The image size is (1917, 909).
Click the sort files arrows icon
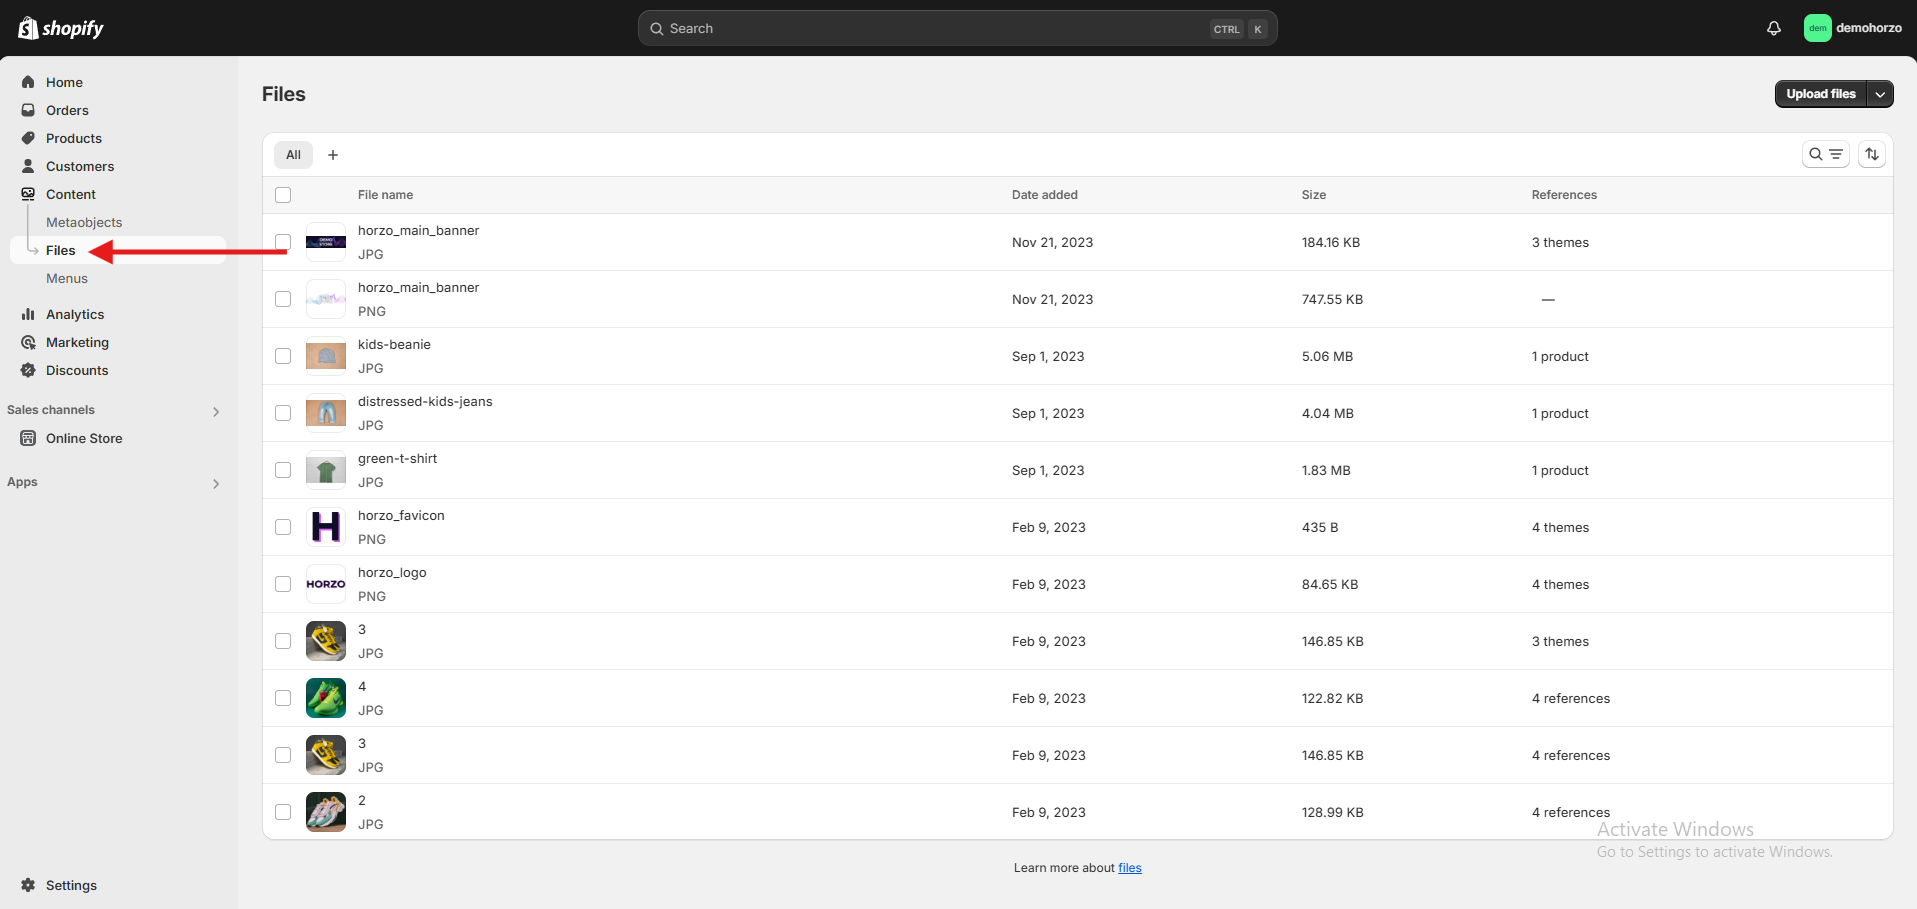point(1872,154)
